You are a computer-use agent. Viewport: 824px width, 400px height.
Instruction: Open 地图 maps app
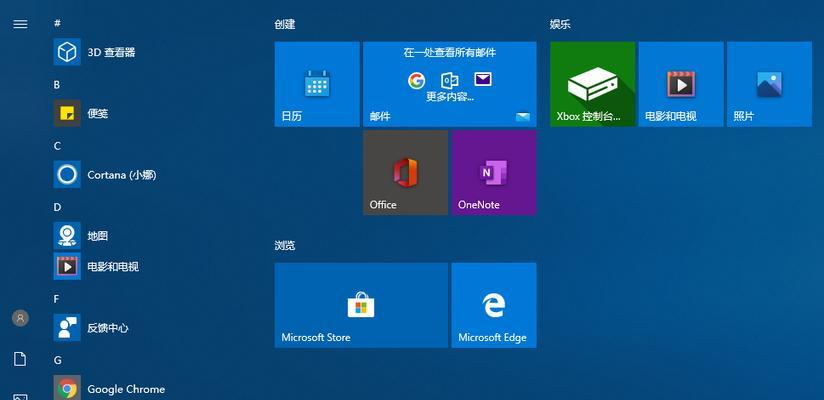coord(81,235)
